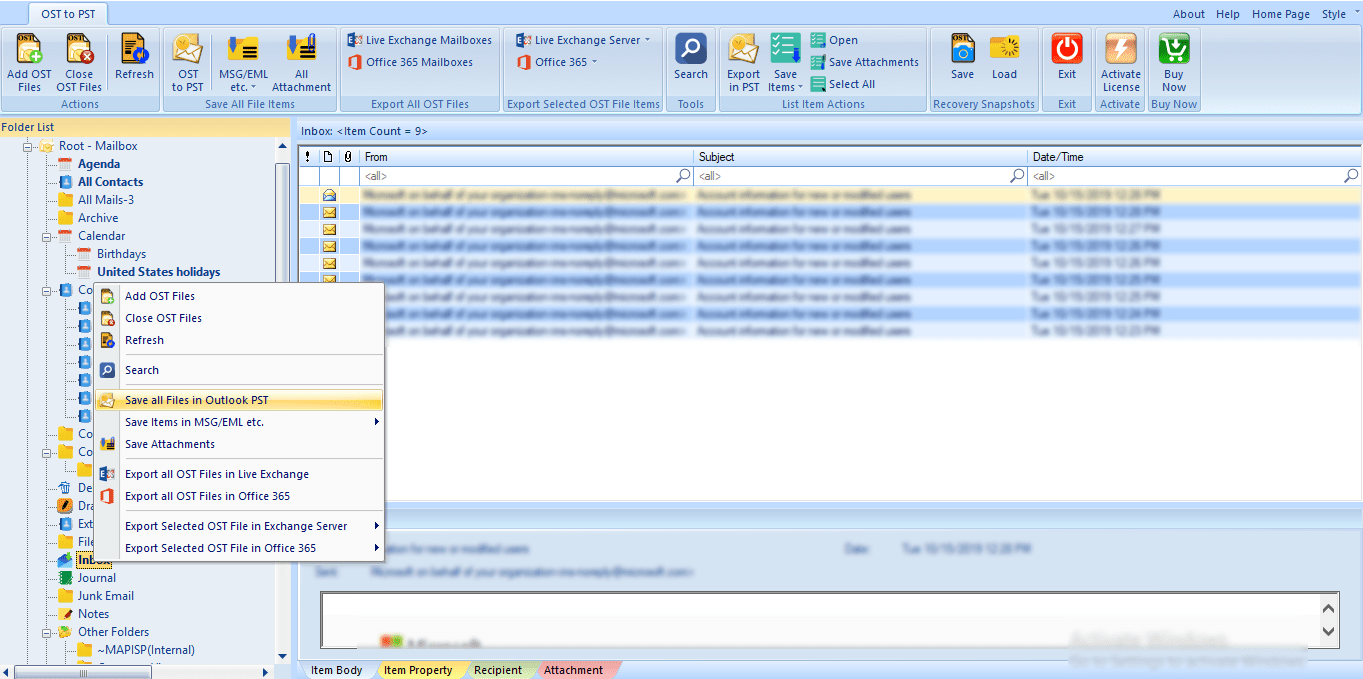Viewport: 1363px width, 679px height.
Task: Choose Refresh in the context menu
Action: click(x=239, y=340)
